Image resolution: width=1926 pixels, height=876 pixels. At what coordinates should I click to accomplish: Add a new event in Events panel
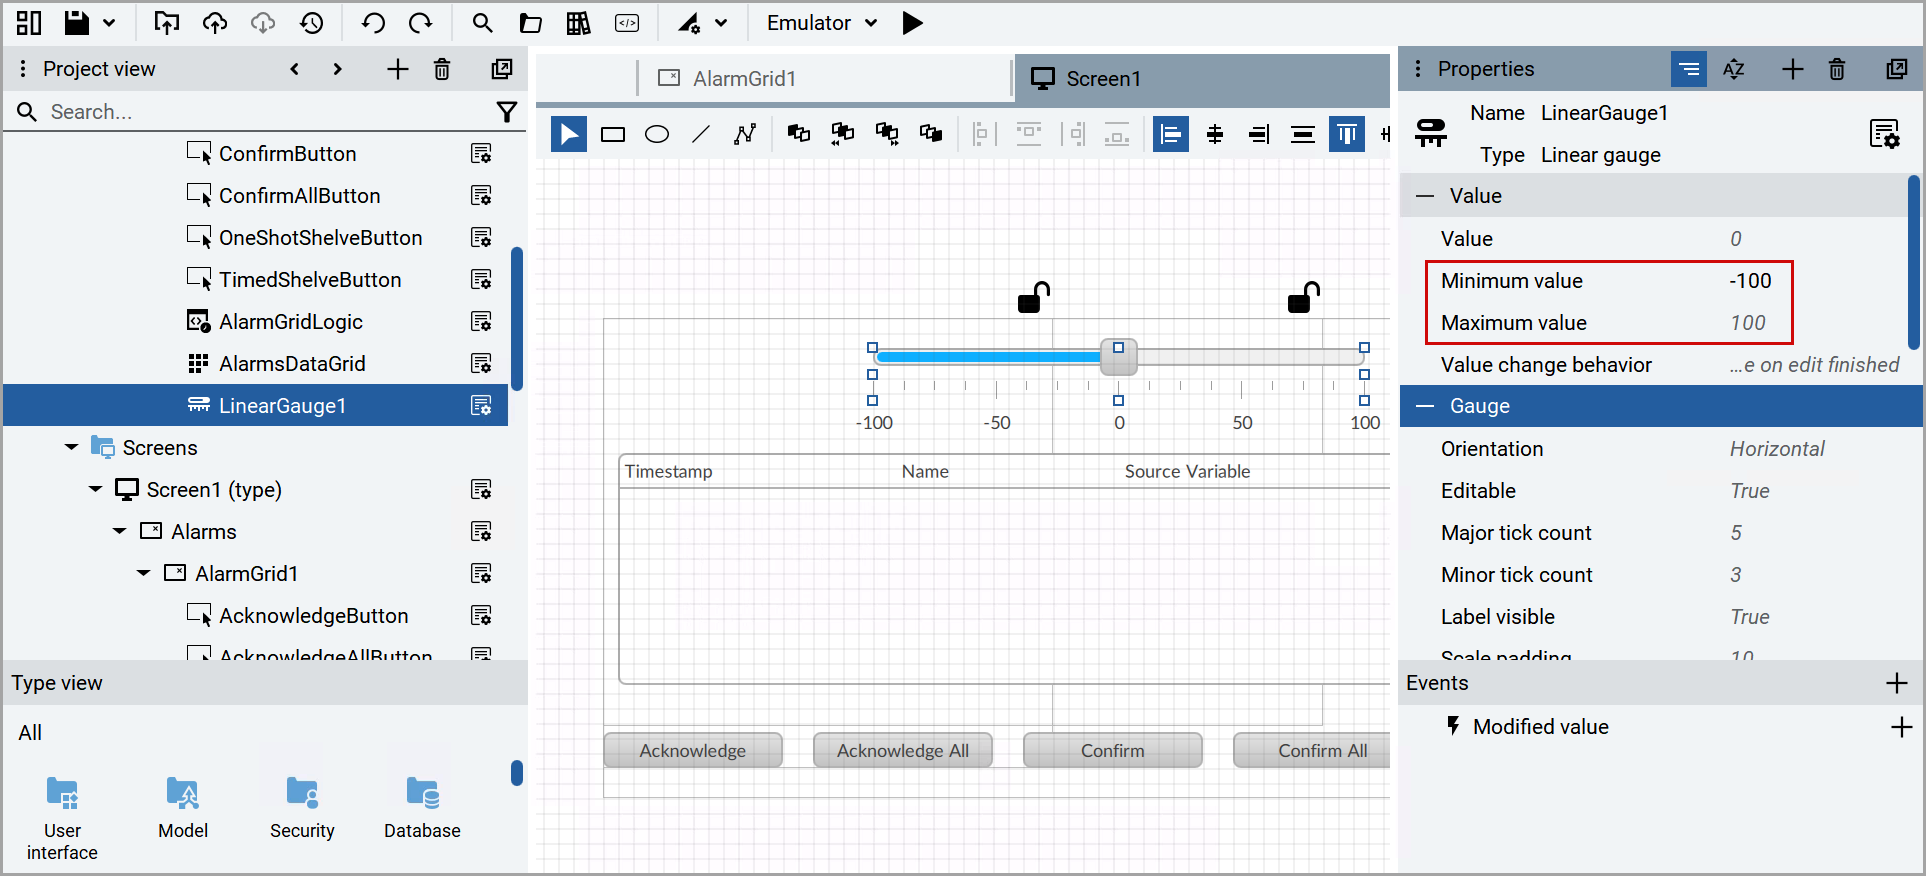pyautogui.click(x=1896, y=683)
